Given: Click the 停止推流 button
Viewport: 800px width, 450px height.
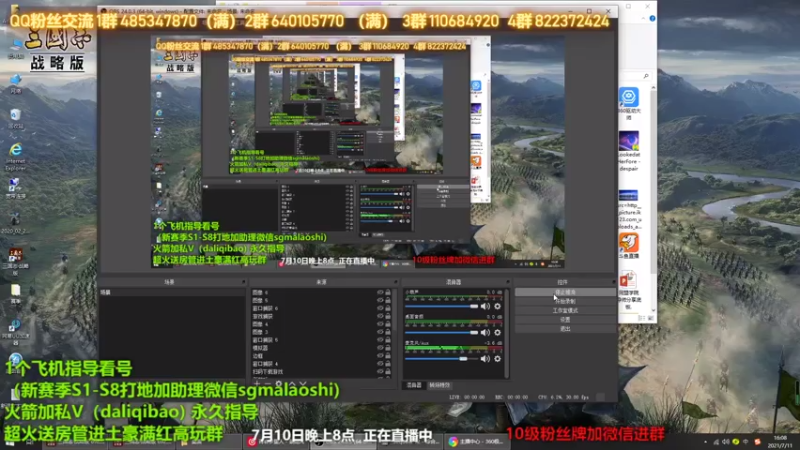Looking at the screenshot, I should (565, 292).
